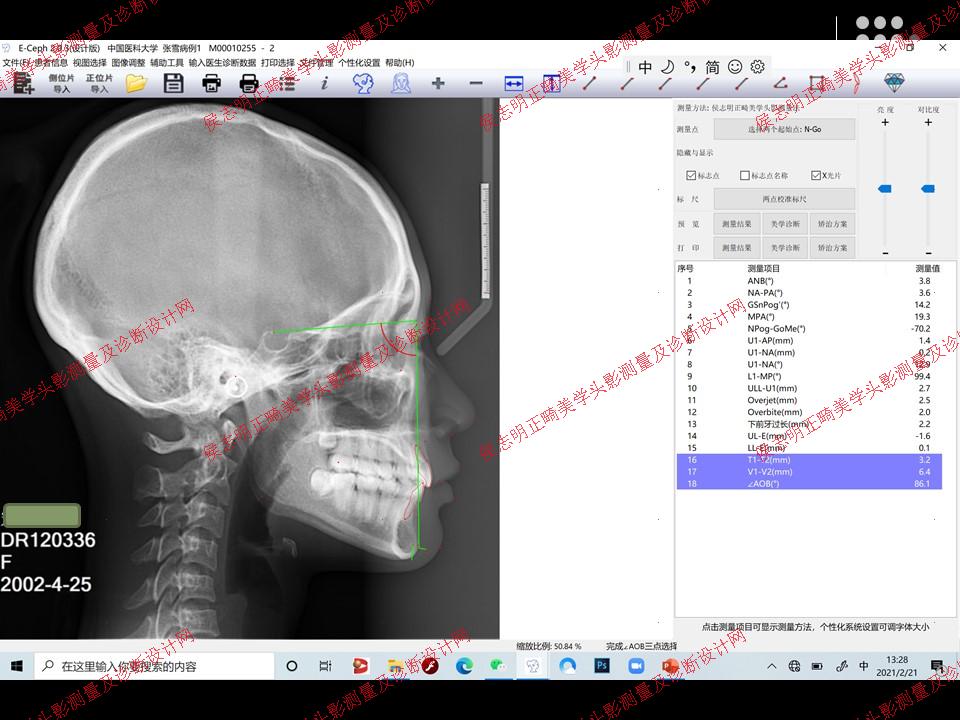
Task: Select the T1-T2(mm) measurement row
Action: [x=809, y=460]
